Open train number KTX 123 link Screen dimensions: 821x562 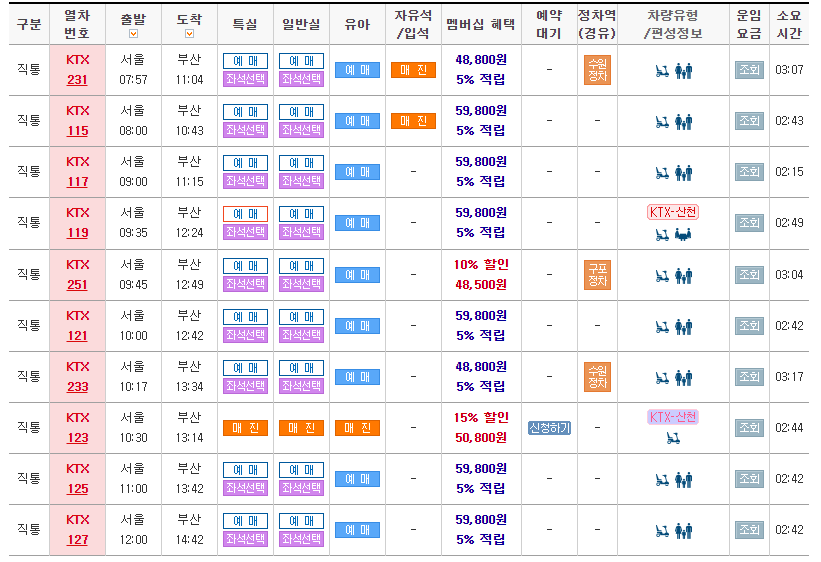[x=77, y=438]
